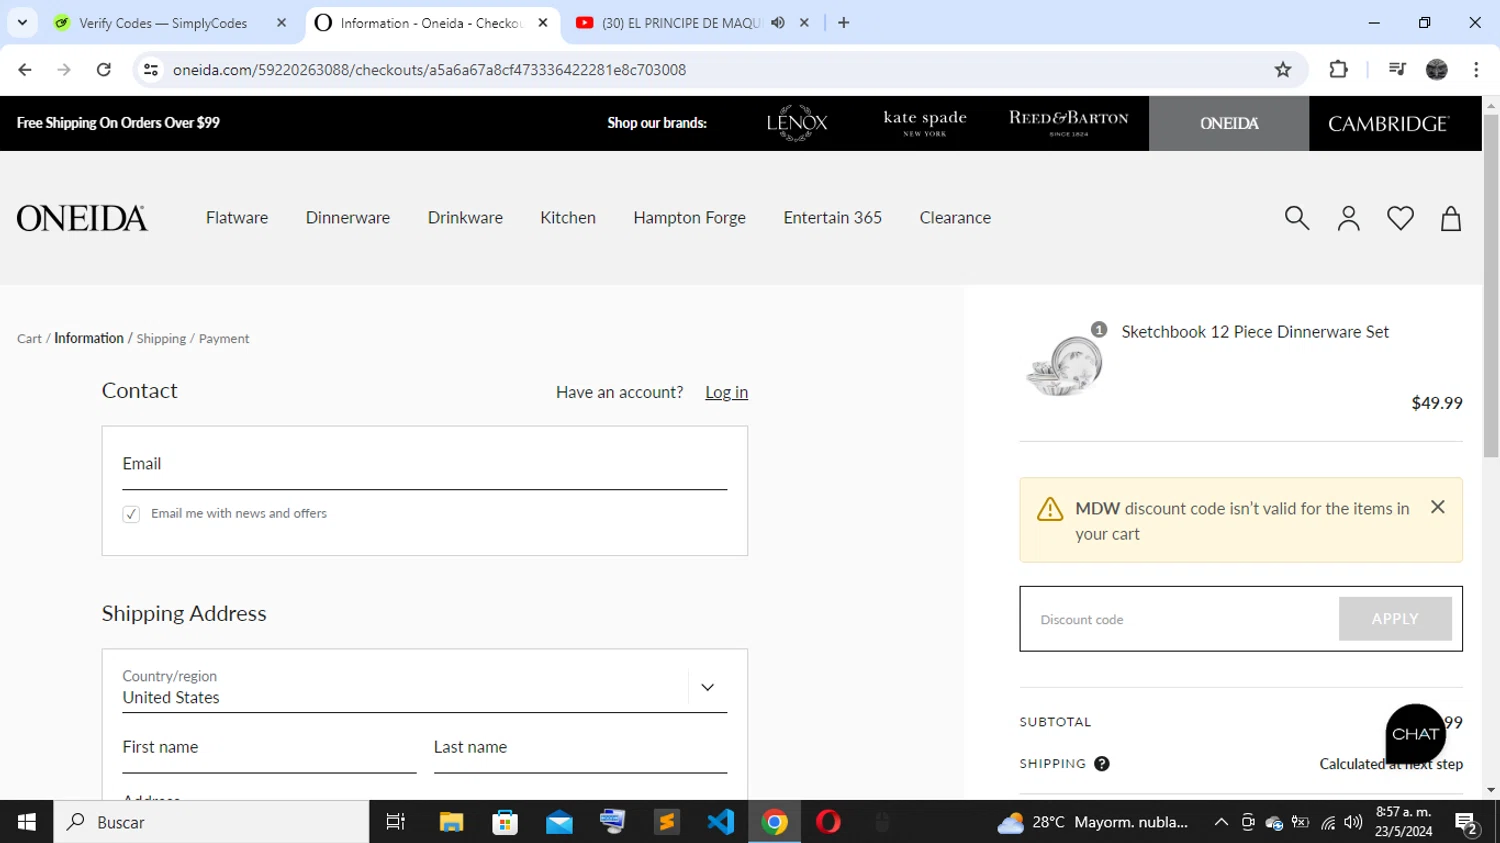Open the Entertain 365 menu
The height and width of the screenshot is (843, 1500).
832,217
